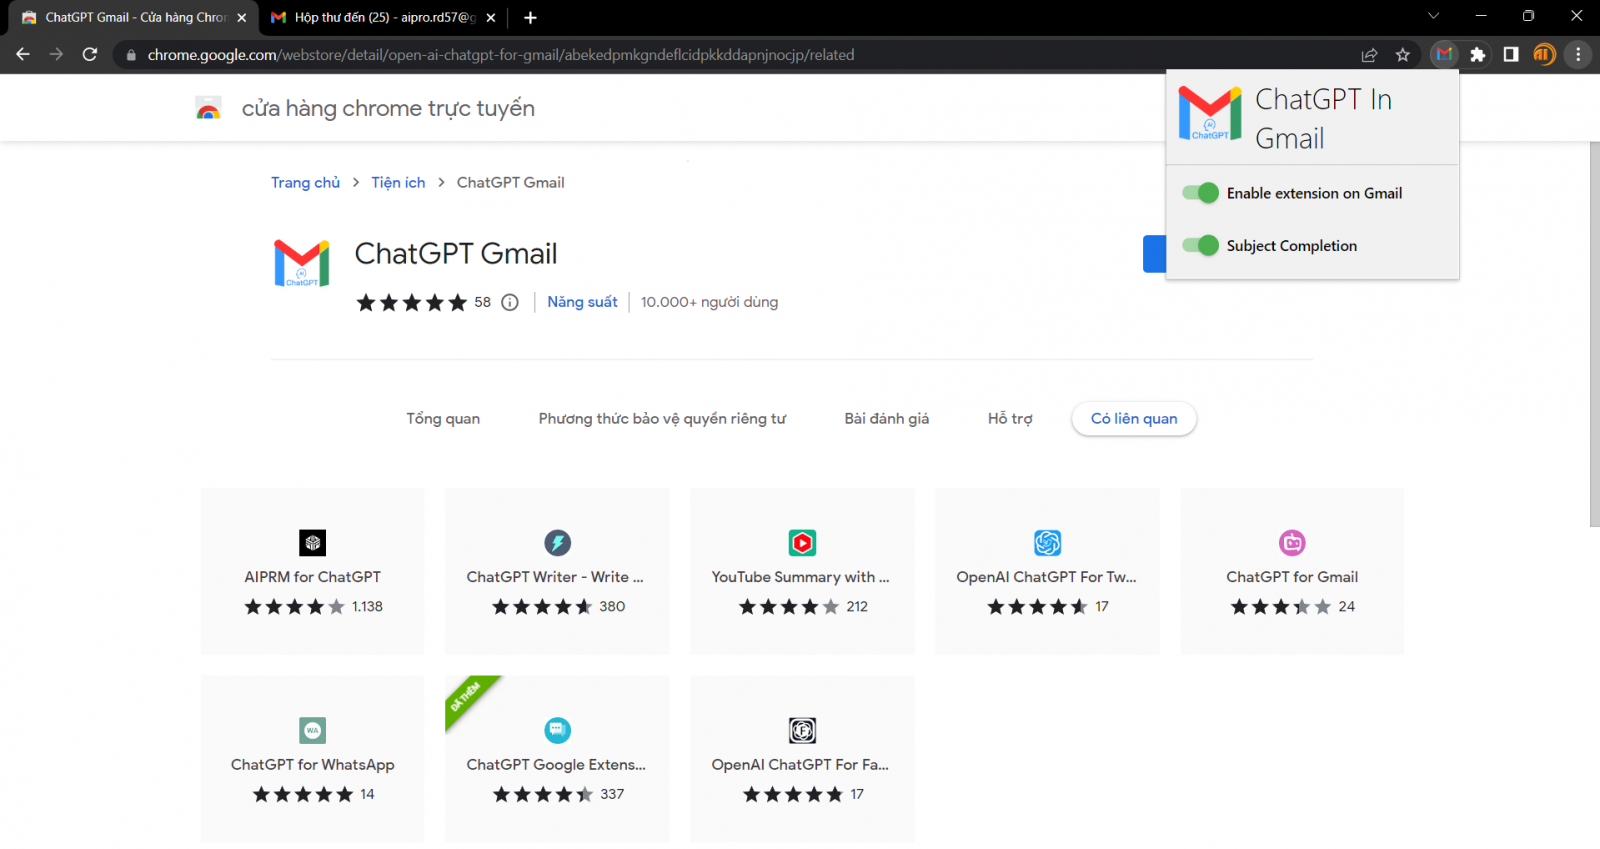Image resolution: width=1600 pixels, height=849 pixels.
Task: Click YouTube Summary with title
Action: tap(800, 577)
